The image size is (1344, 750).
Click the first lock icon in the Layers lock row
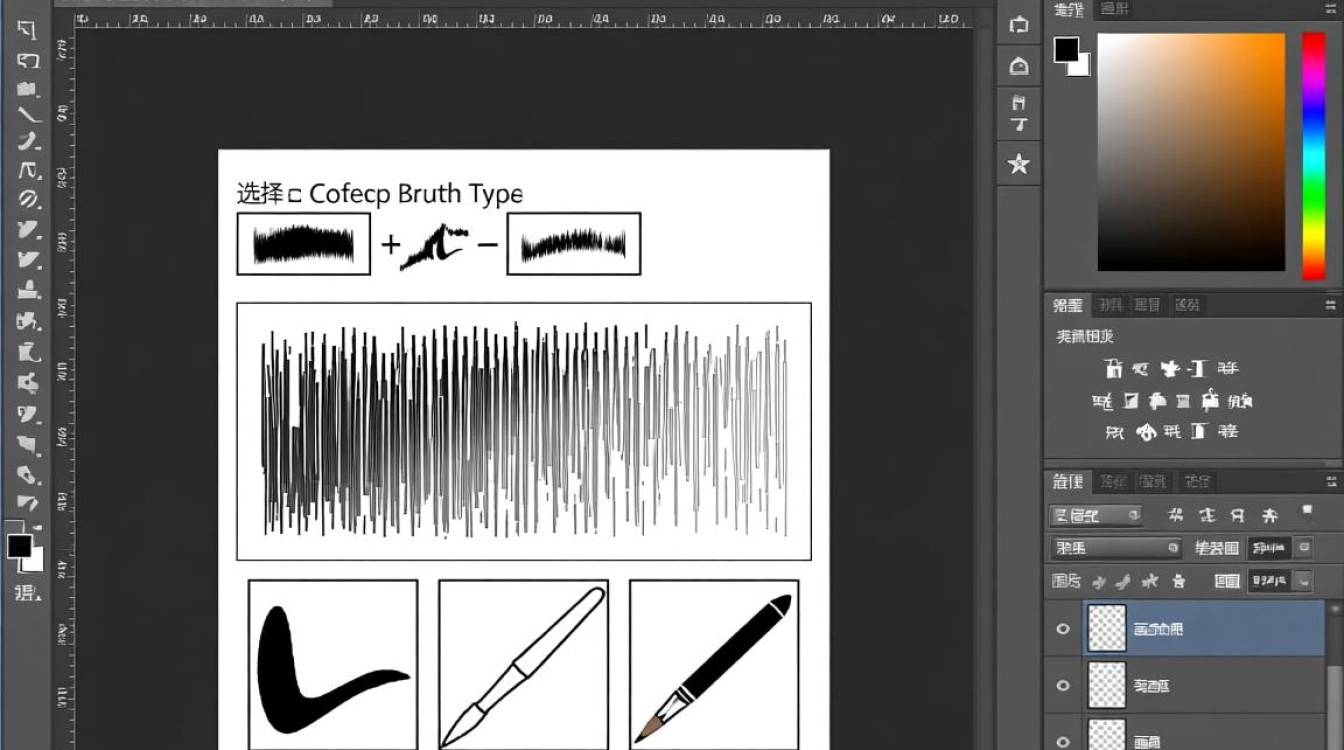click(1099, 580)
